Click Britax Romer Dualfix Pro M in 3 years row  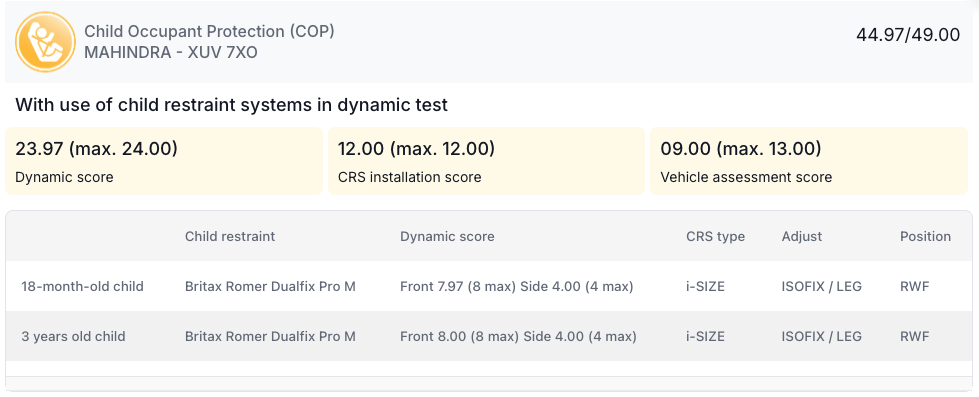click(270, 336)
